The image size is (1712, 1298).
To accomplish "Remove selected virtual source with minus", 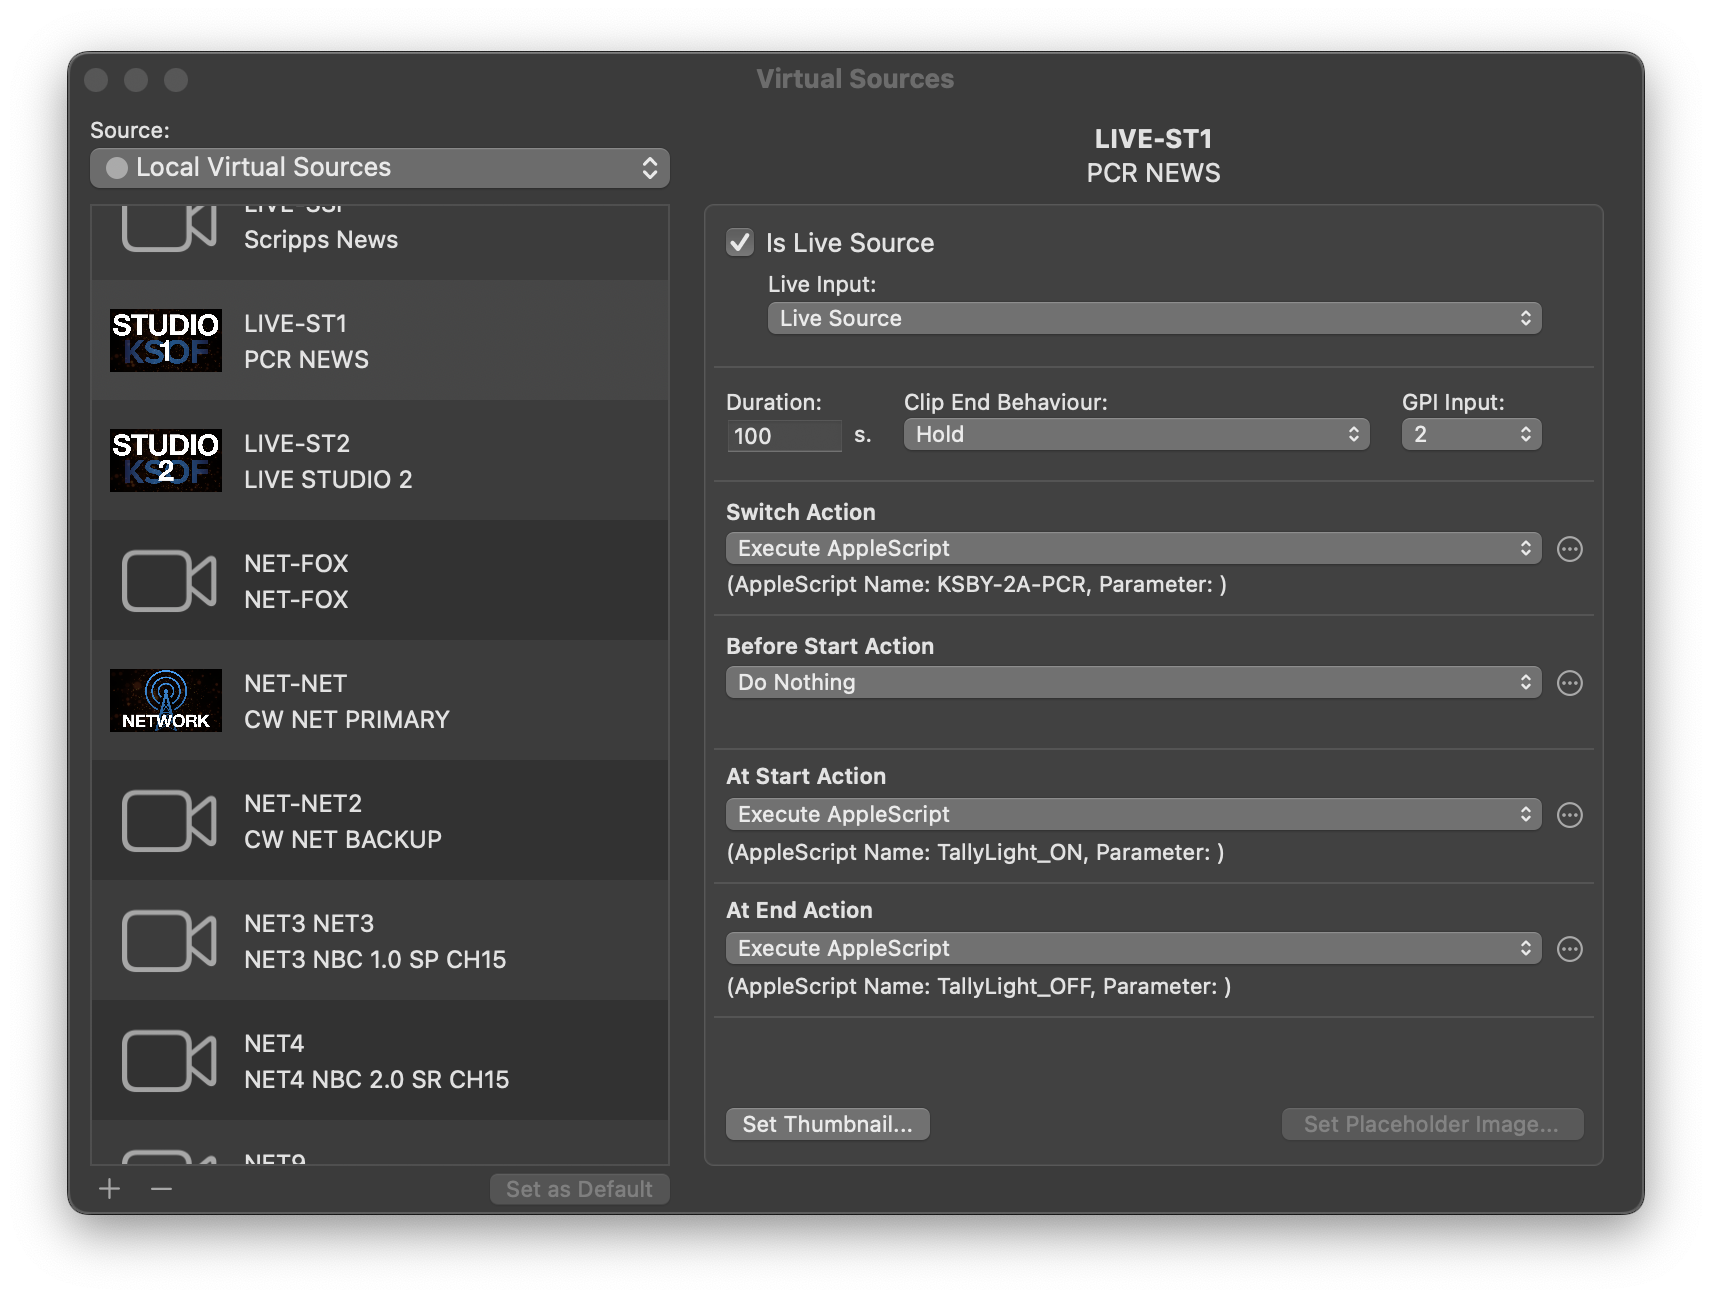I will click(161, 1188).
